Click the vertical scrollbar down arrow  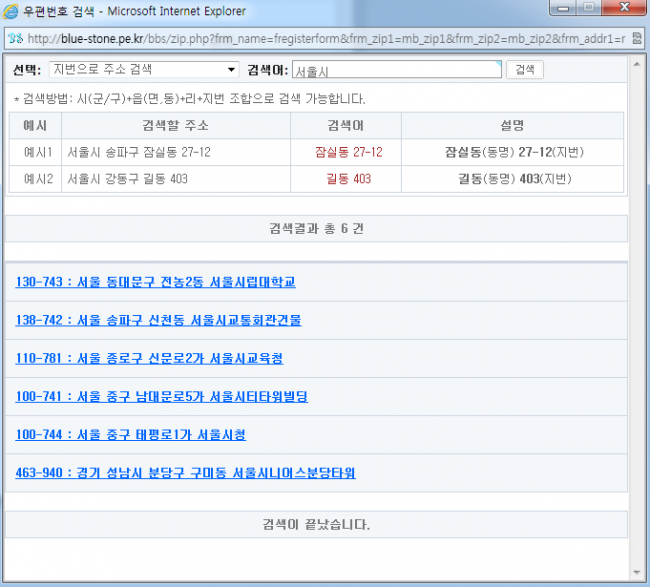tap(637, 573)
